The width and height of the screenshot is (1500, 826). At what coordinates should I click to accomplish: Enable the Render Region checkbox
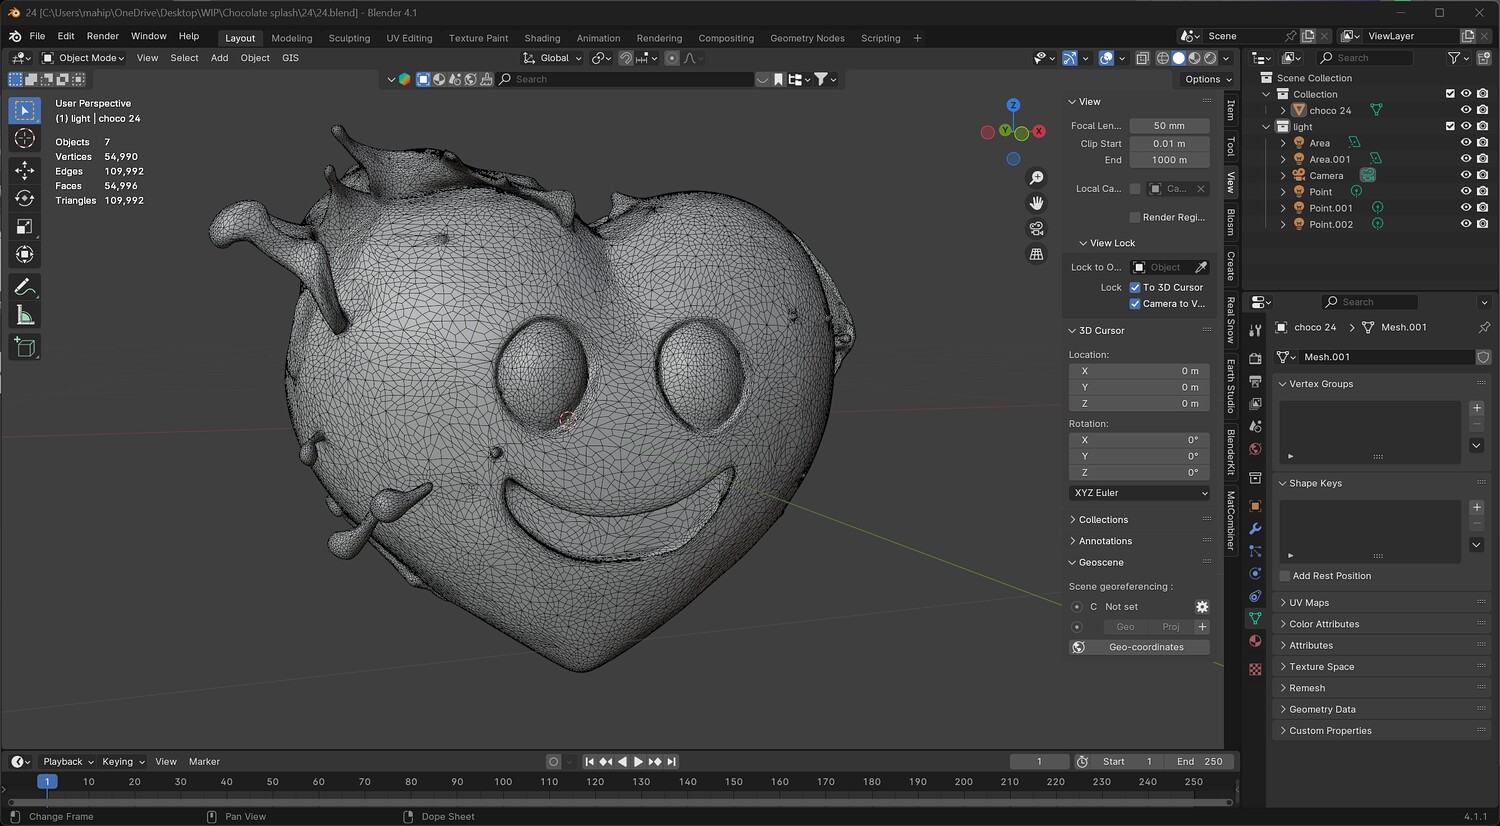(x=1135, y=217)
